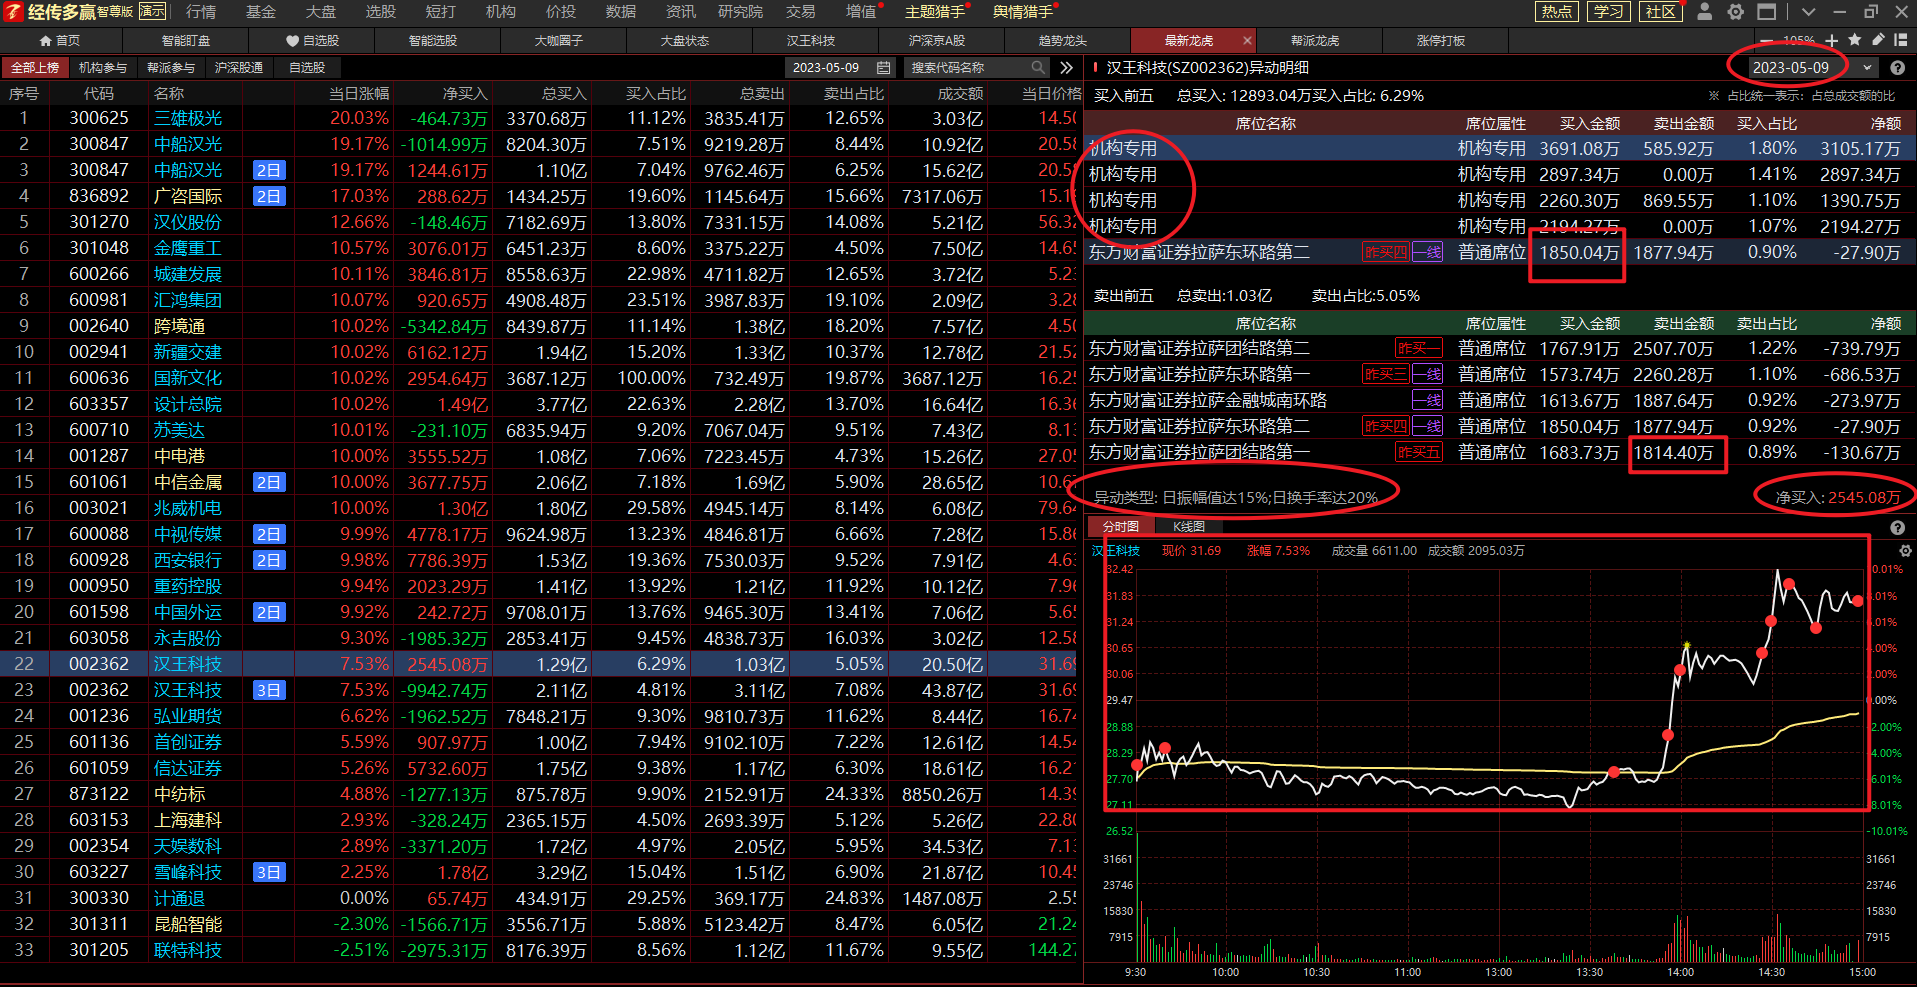The height and width of the screenshot is (987, 1917).
Task: Sort by 净买入 column header
Action: [465, 93]
